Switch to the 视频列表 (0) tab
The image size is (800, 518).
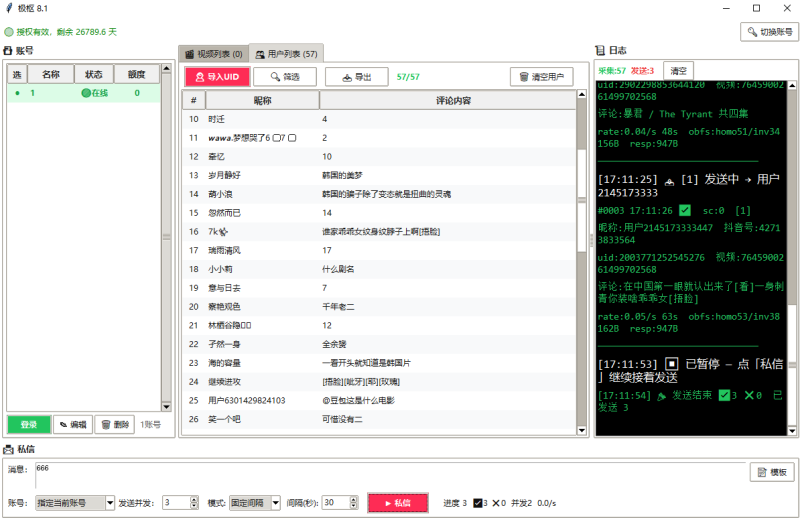tap(213, 54)
